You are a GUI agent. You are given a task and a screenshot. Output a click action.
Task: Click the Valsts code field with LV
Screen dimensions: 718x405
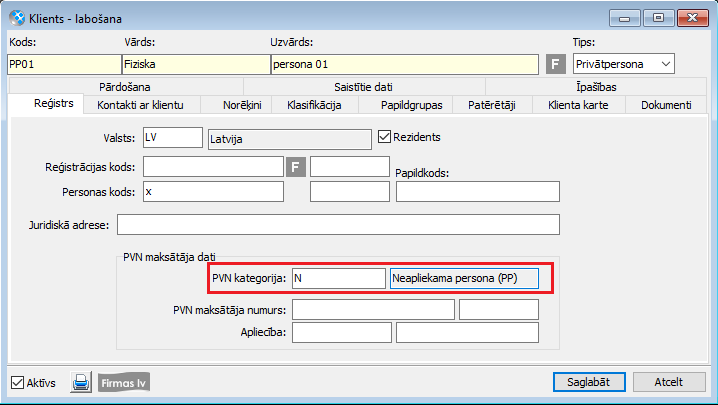[x=173, y=137]
